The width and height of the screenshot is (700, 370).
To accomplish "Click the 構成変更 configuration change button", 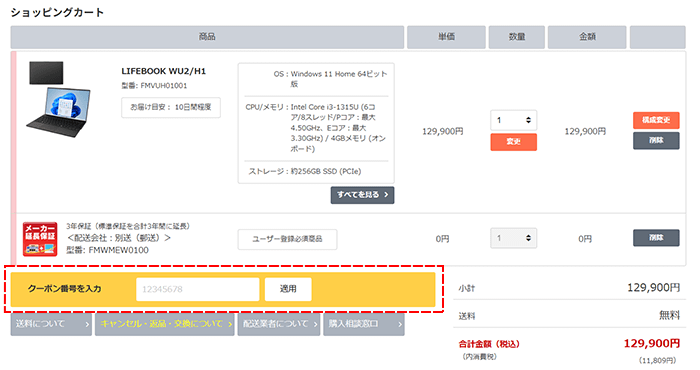I will [656, 120].
